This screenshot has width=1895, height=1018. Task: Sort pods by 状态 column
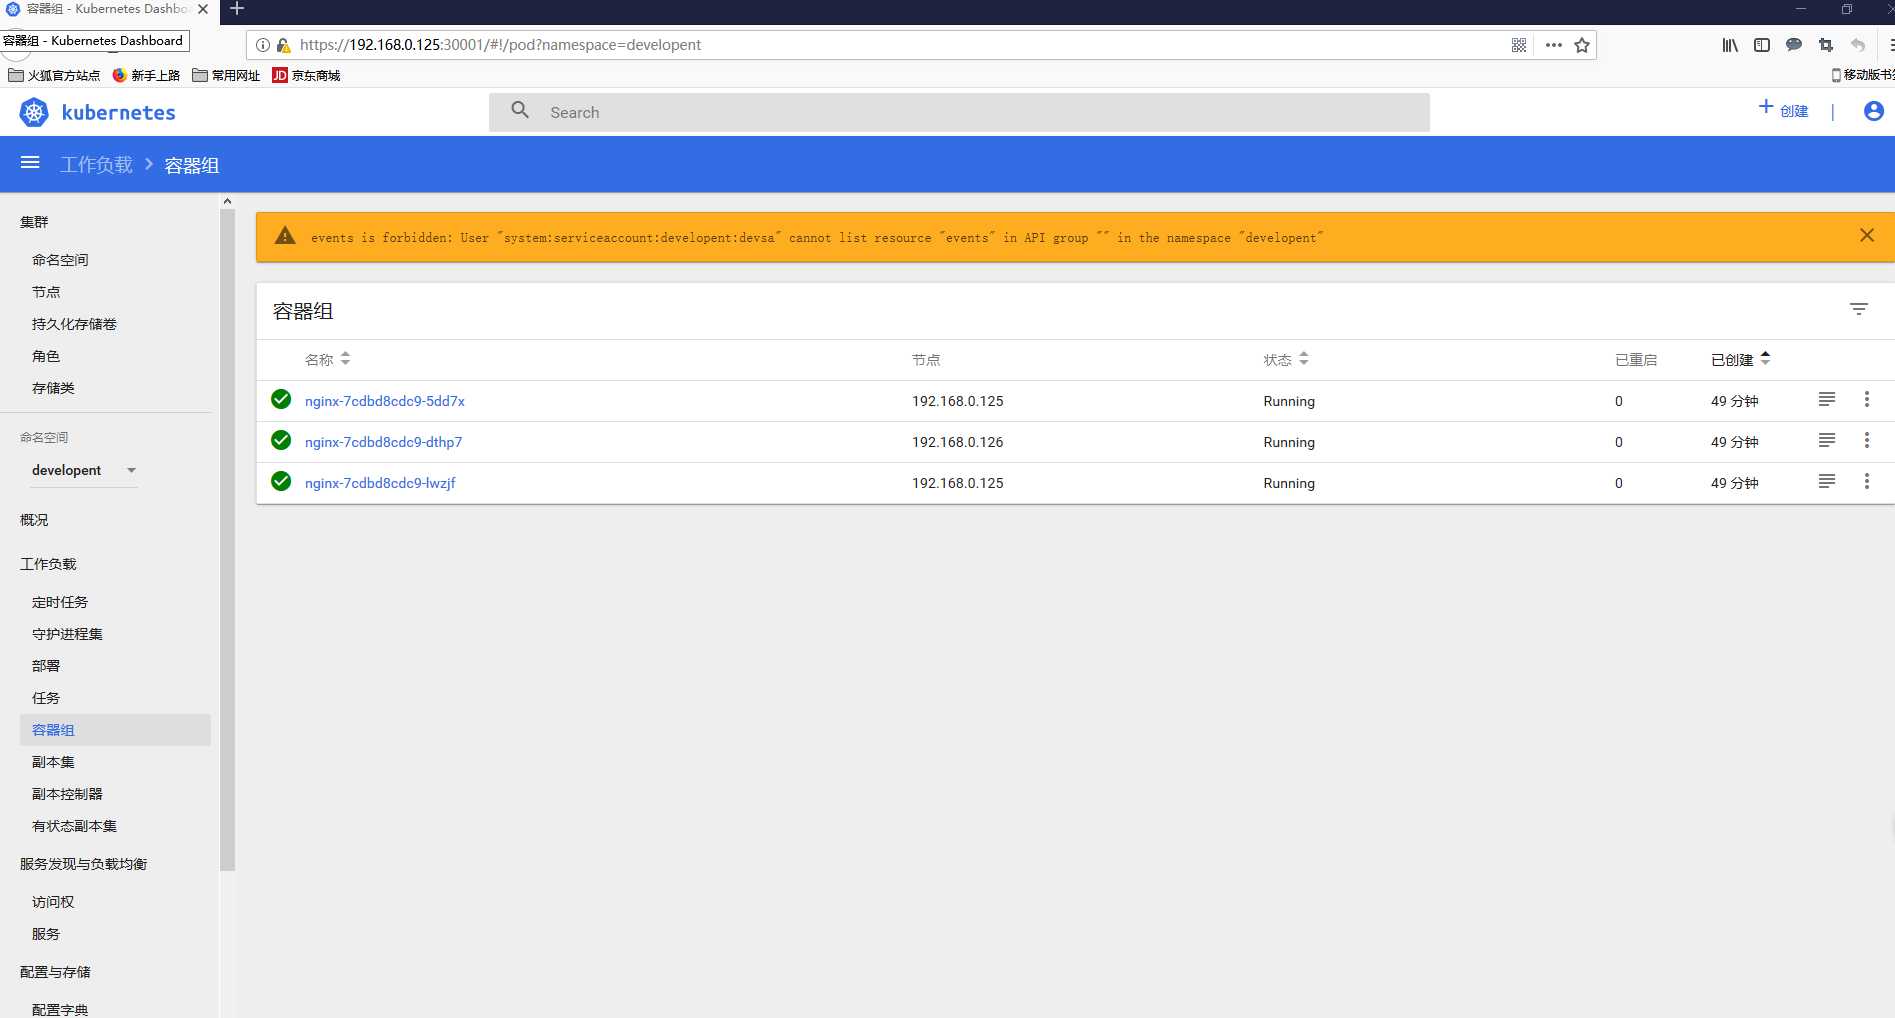pos(1286,359)
